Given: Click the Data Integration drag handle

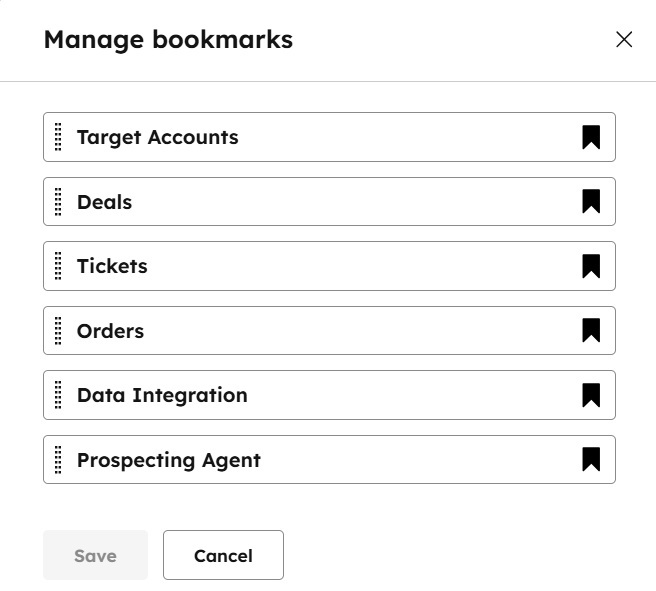Looking at the screenshot, I should tap(58, 395).
